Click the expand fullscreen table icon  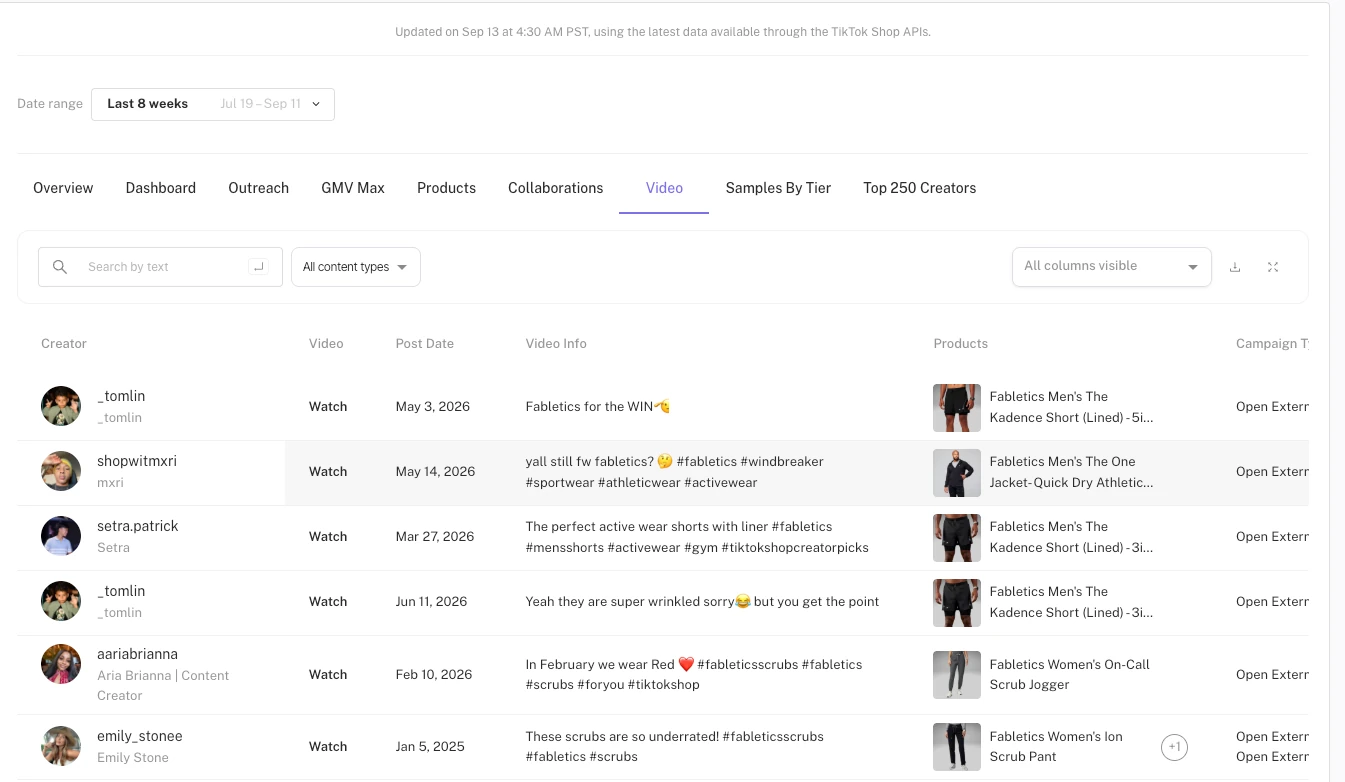[x=1273, y=267]
